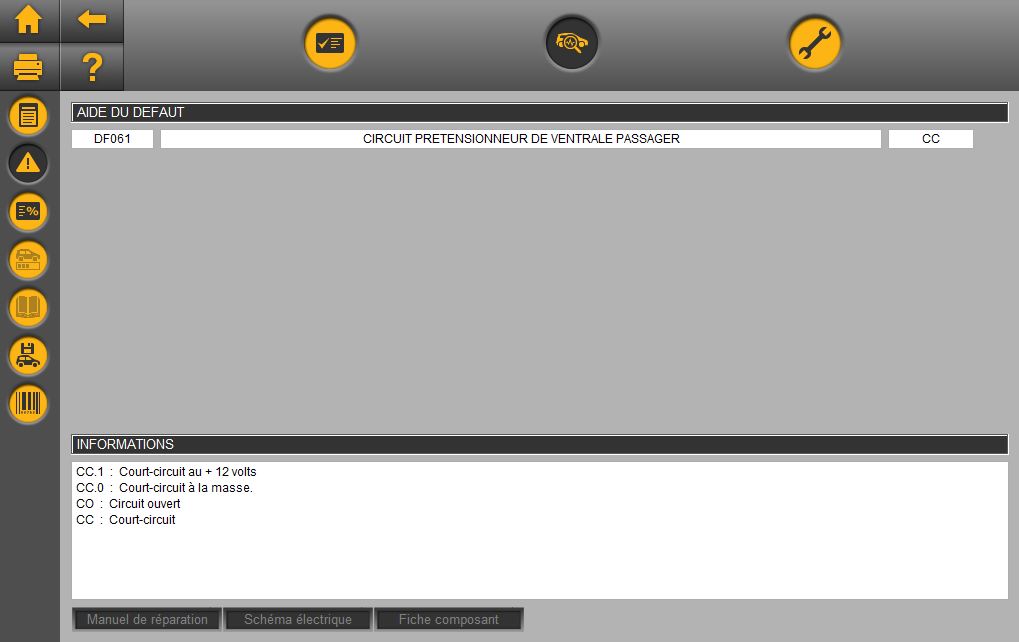Open the percentage parameters icon in sidebar
The width and height of the screenshot is (1019, 642).
click(x=29, y=211)
